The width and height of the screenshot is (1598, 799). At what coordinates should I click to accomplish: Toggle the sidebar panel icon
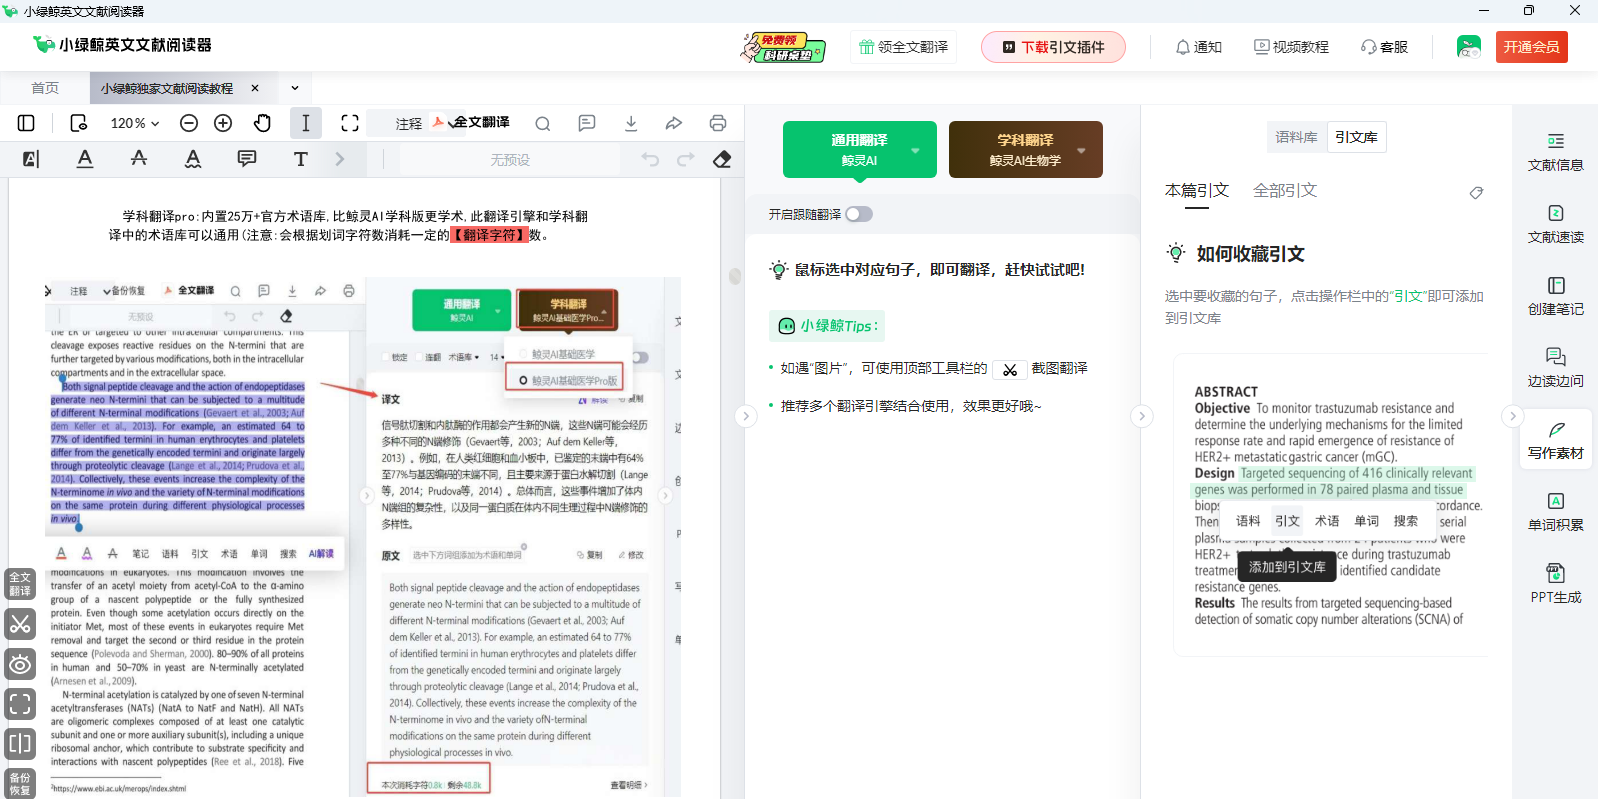pos(27,123)
